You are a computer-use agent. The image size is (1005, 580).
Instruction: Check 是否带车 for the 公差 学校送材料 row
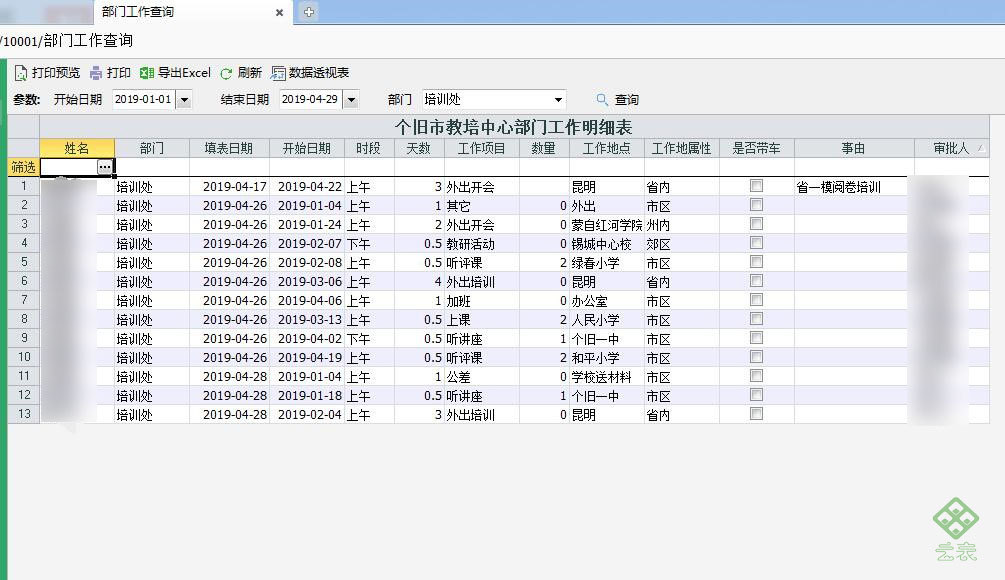pyautogui.click(x=756, y=376)
